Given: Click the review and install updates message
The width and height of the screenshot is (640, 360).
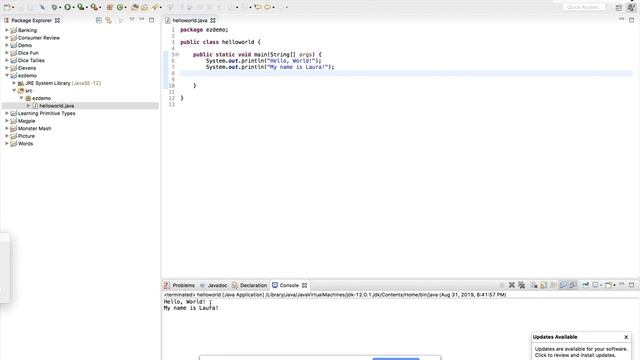Looking at the screenshot, I should (x=581, y=352).
